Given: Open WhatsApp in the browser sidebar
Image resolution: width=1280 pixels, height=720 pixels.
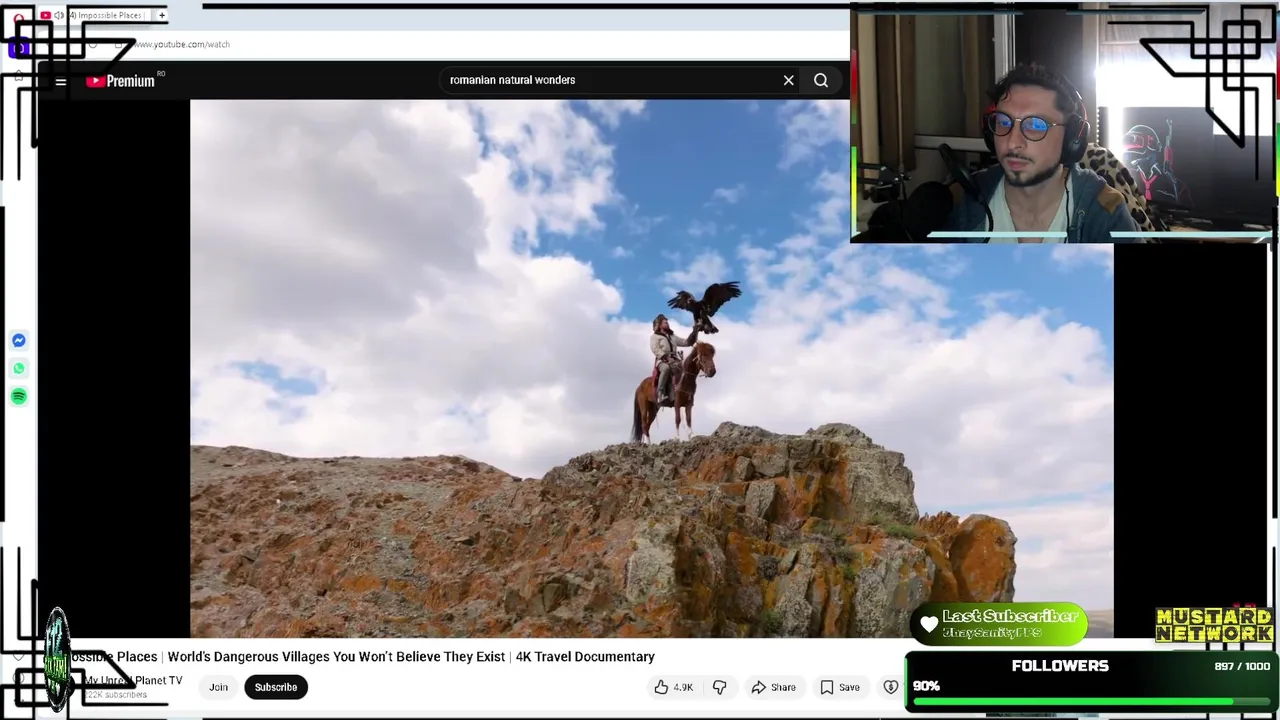Looking at the screenshot, I should tap(19, 369).
